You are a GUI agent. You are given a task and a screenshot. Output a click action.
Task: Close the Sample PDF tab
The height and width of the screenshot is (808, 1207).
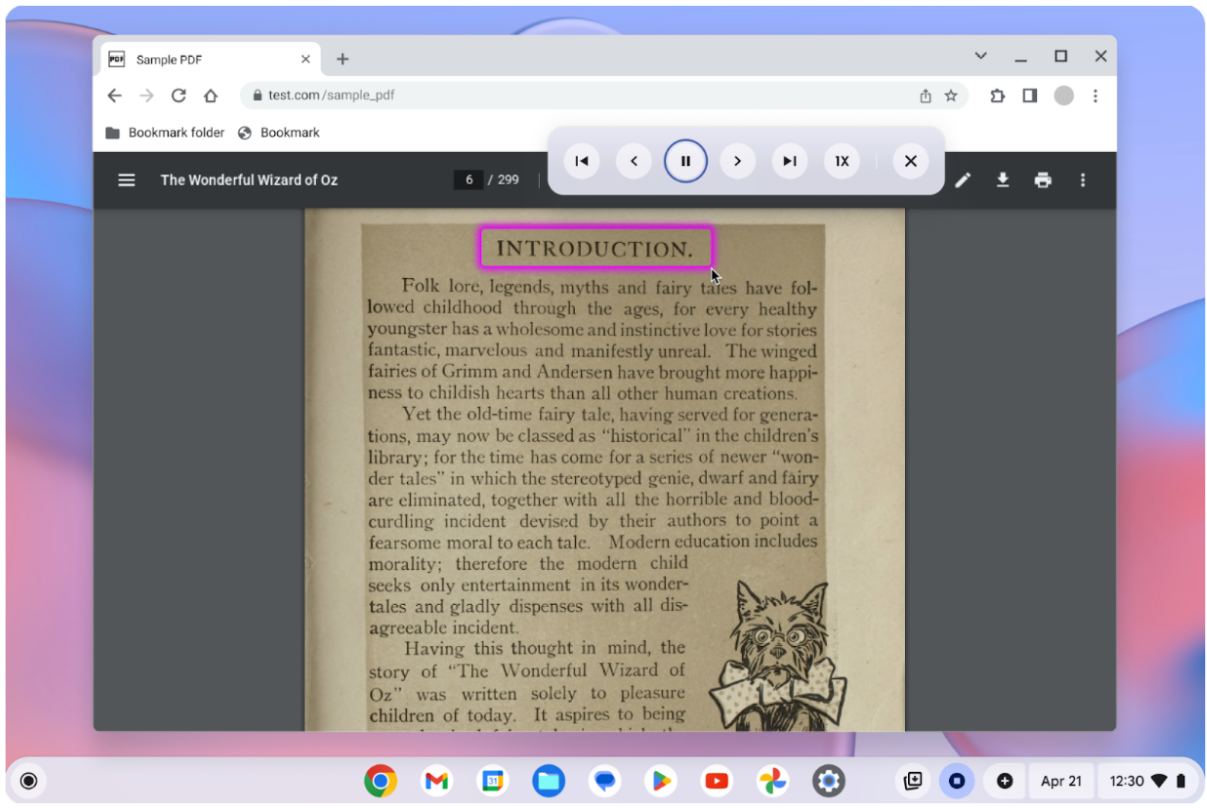305,59
